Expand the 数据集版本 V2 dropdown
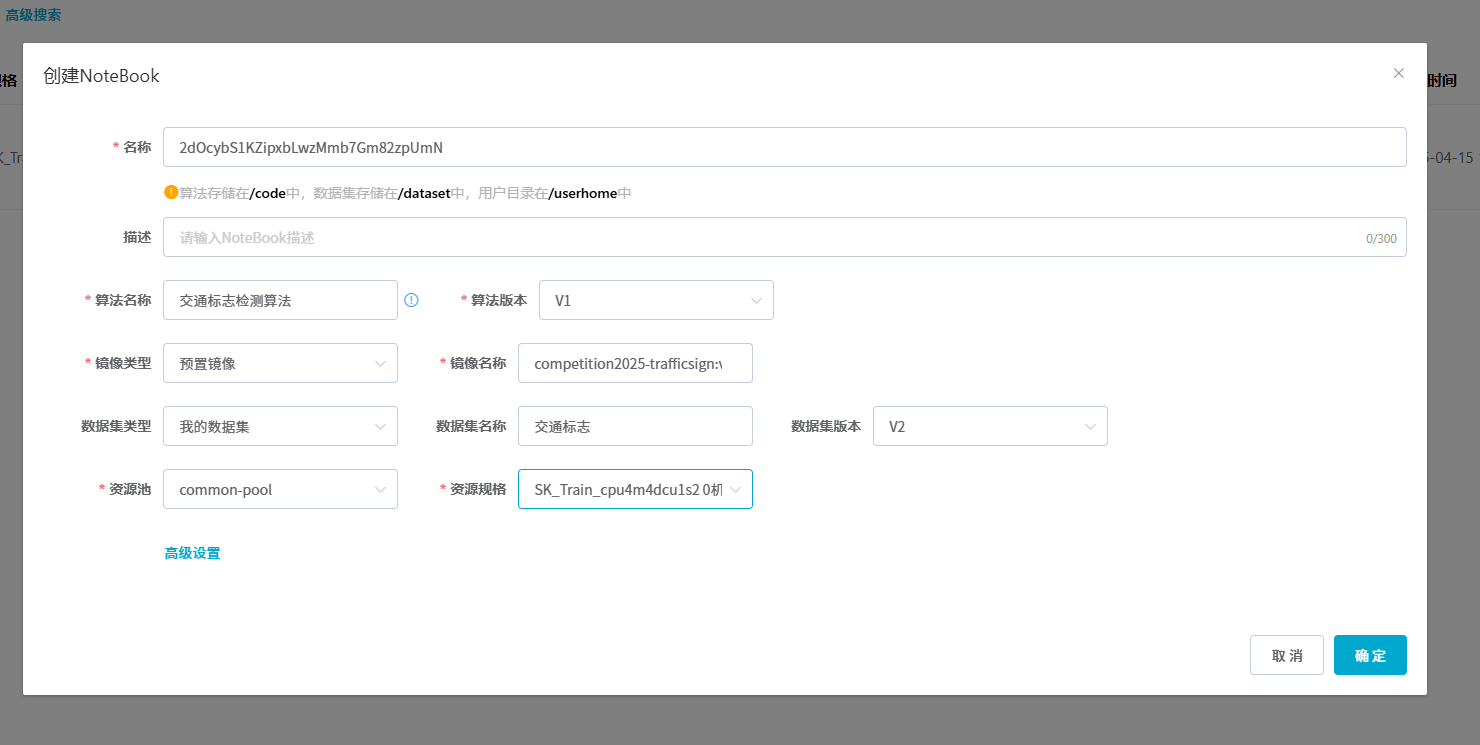The height and width of the screenshot is (745, 1480). [x=989, y=426]
